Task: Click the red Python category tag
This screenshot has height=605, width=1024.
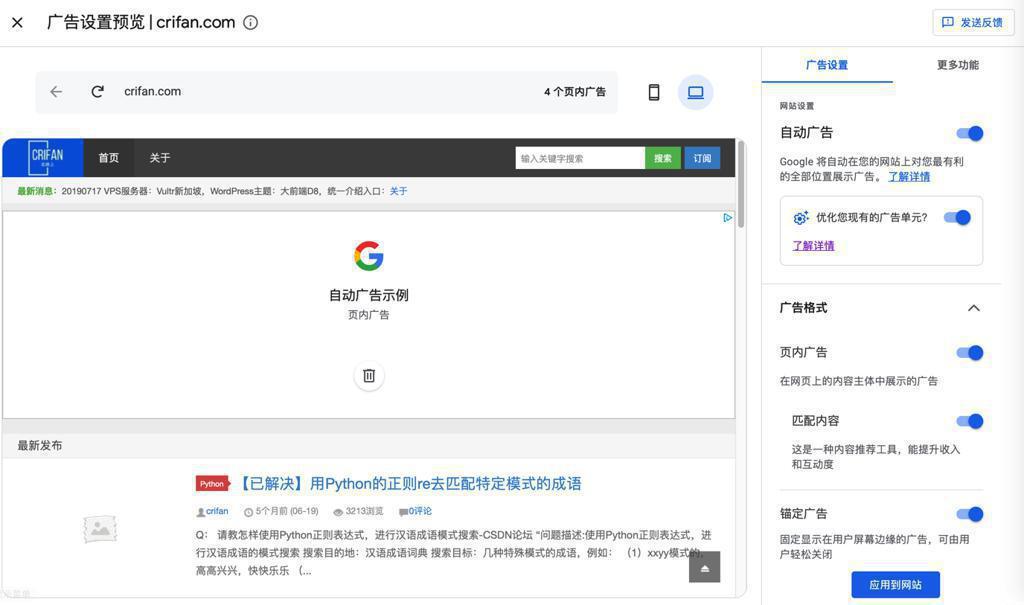Action: point(213,484)
